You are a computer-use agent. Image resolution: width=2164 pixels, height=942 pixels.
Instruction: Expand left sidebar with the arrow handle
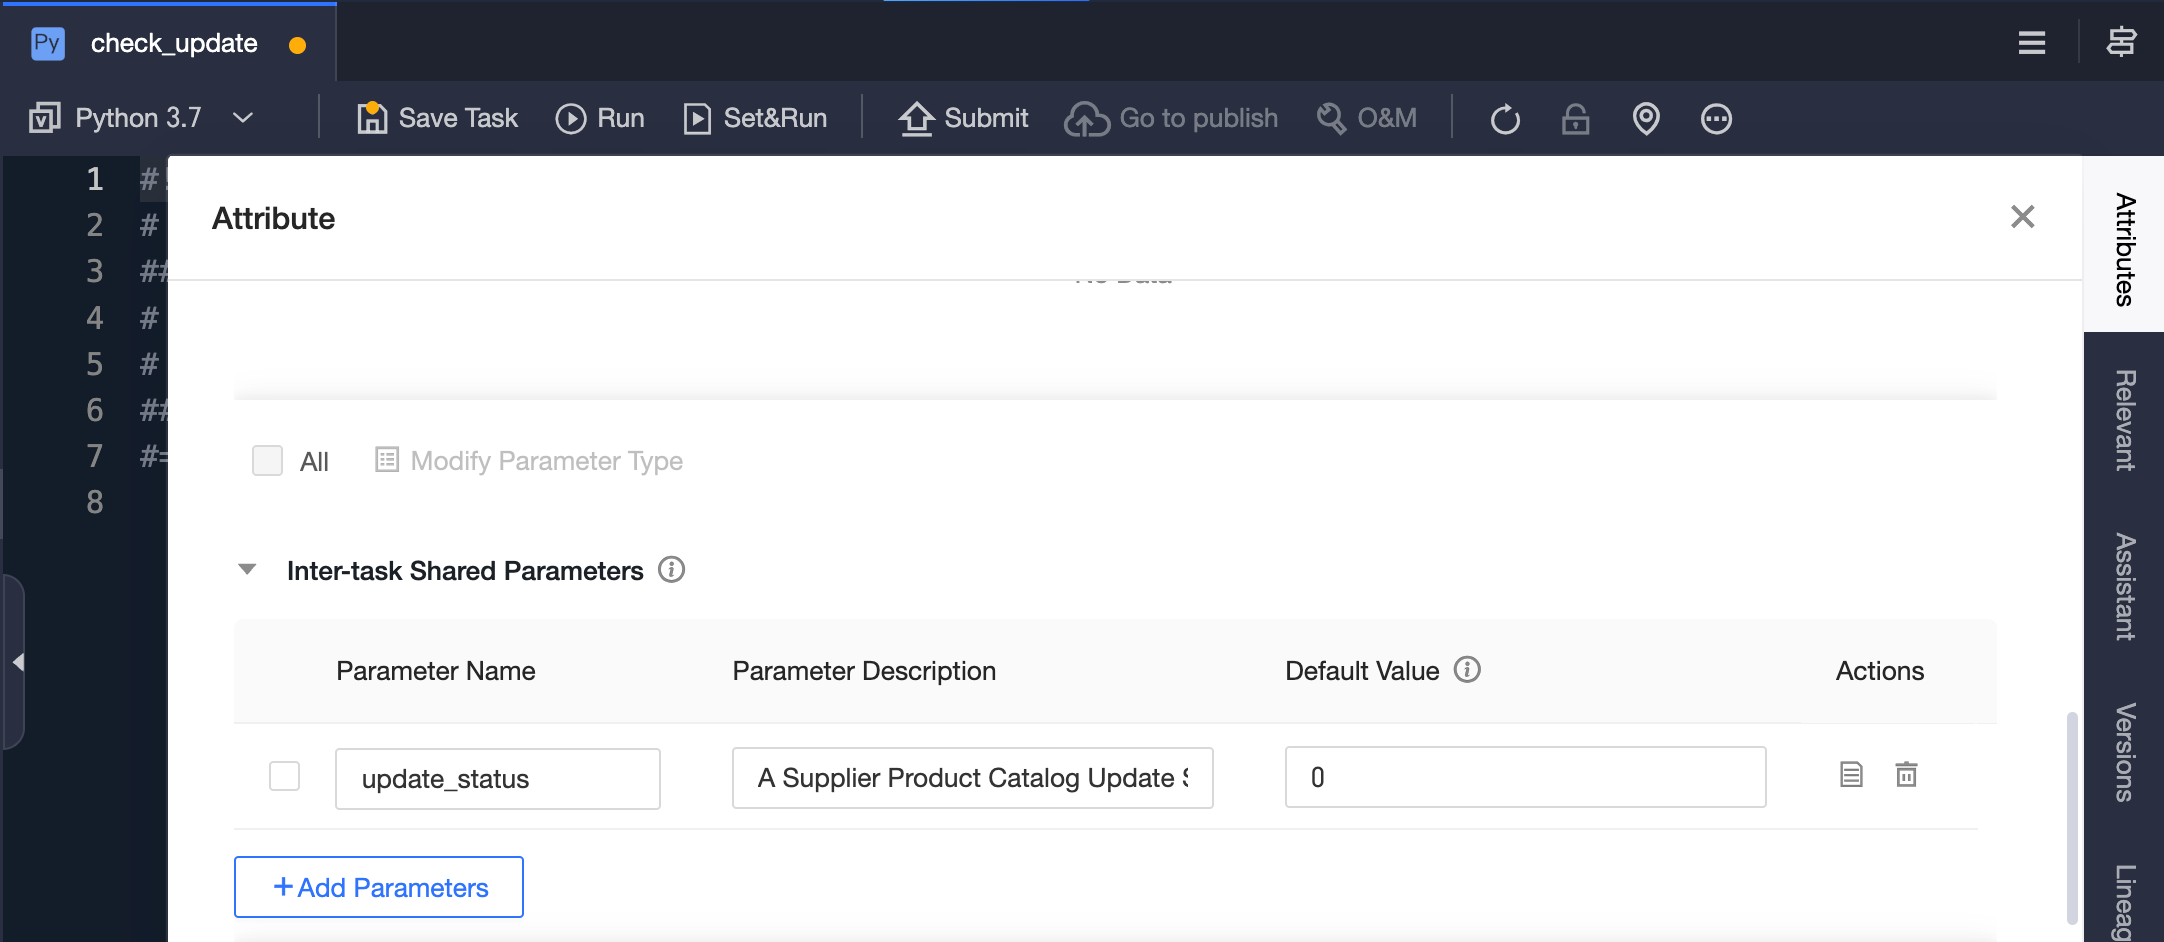coord(16,662)
